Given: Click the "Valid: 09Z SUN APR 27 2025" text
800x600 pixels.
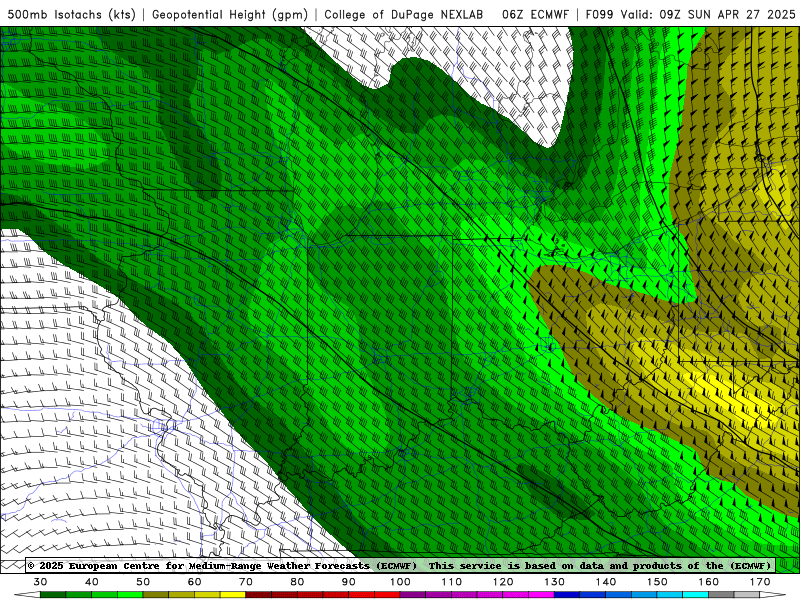Looking at the screenshot, I should coord(708,14).
